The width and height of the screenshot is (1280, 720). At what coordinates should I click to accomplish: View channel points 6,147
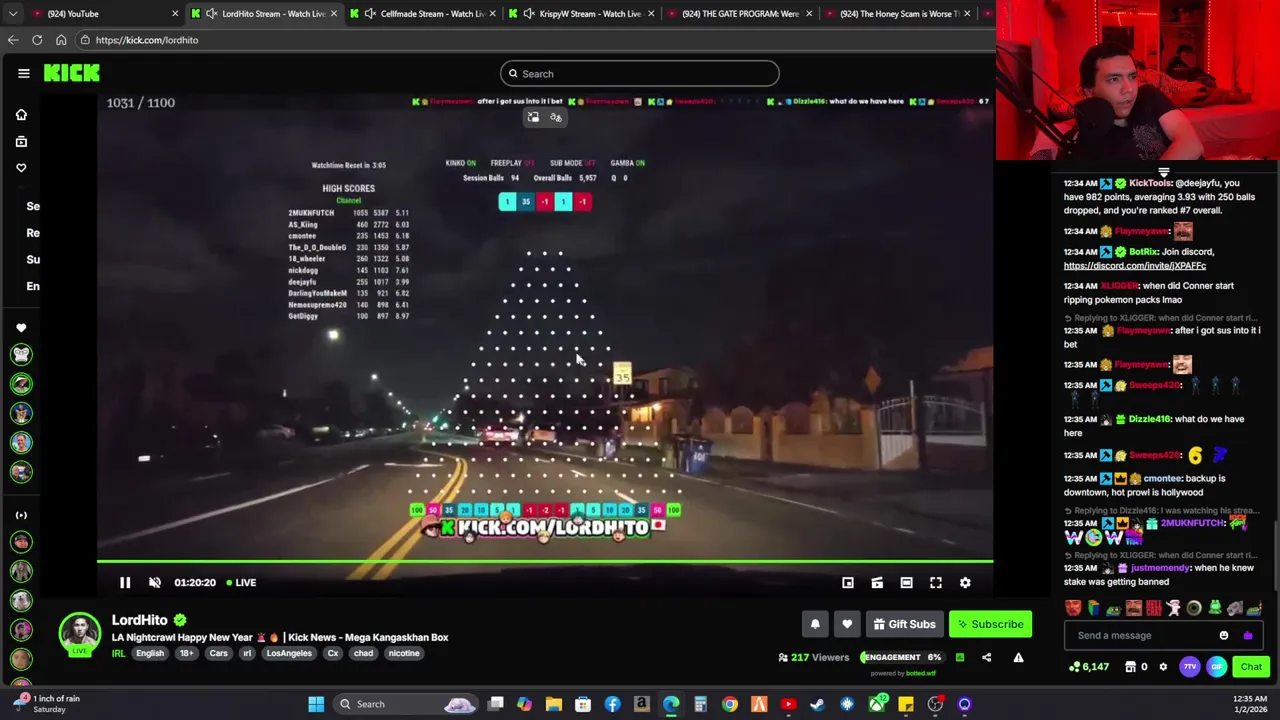click(1088, 667)
